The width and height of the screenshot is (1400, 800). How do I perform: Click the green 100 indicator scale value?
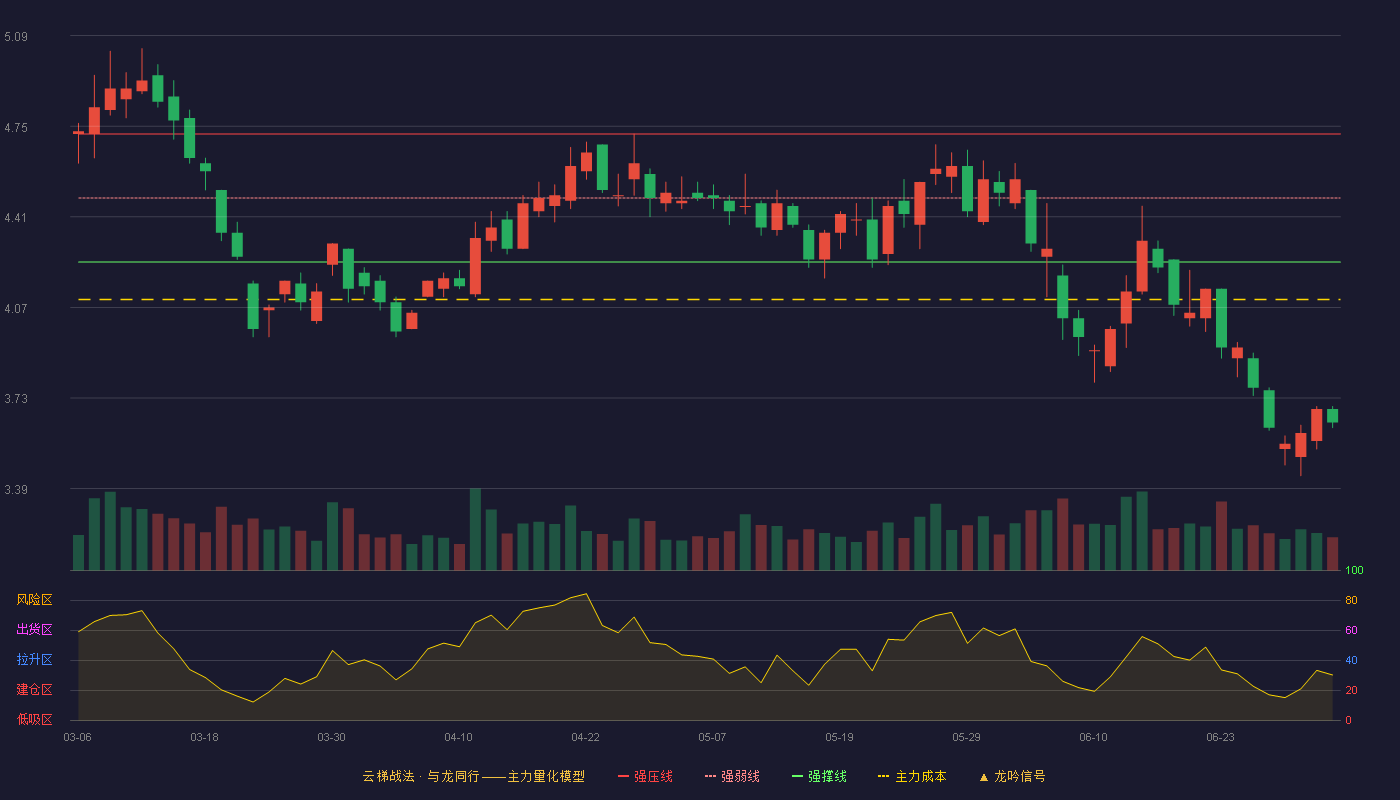(1354, 571)
